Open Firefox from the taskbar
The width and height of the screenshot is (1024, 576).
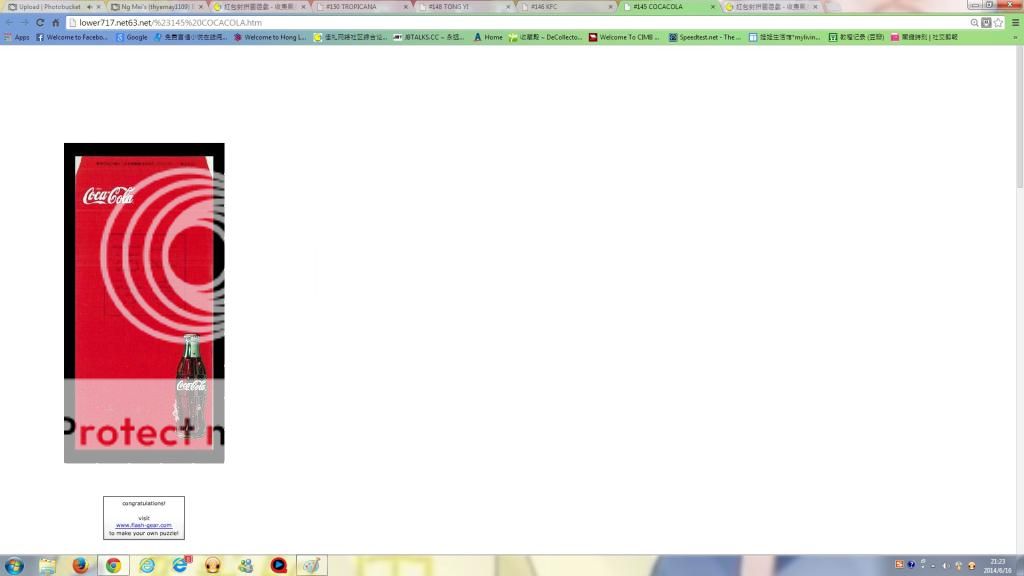click(80, 565)
